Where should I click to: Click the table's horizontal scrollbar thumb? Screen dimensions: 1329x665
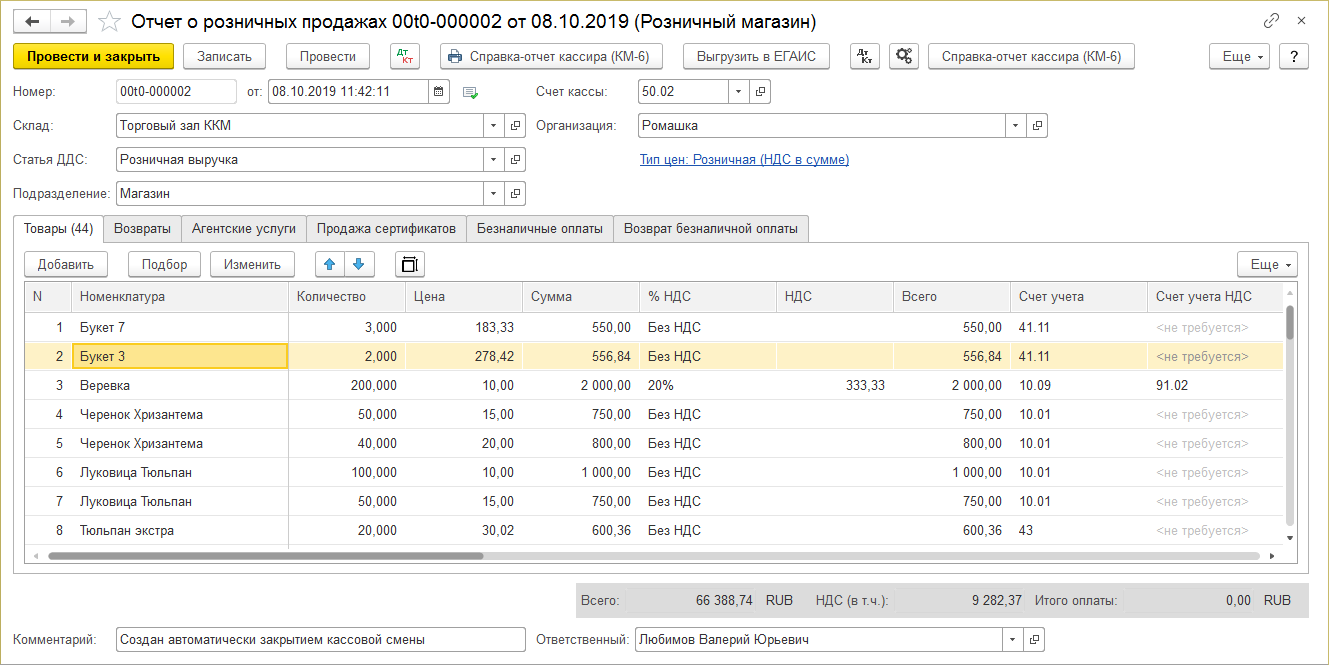tap(265, 556)
